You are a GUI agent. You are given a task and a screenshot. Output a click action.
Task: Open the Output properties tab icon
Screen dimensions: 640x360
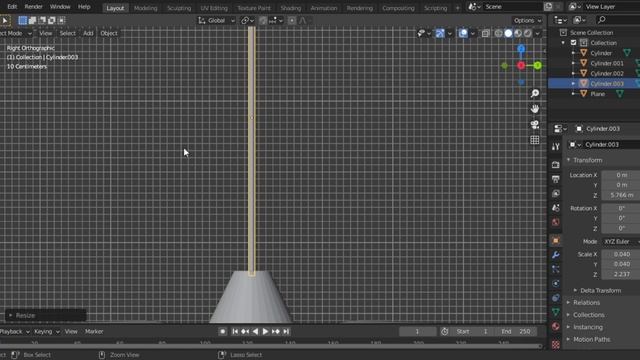(x=556, y=179)
